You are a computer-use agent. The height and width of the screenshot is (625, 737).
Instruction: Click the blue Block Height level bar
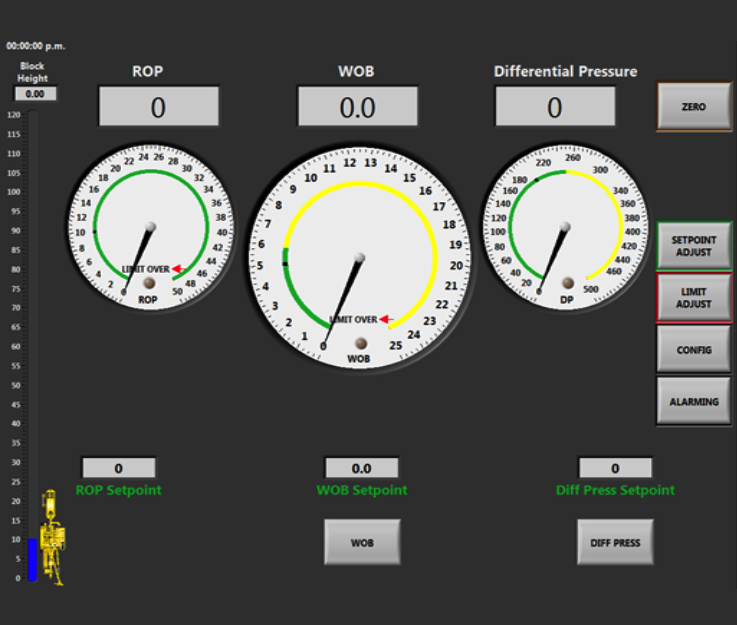(32, 560)
